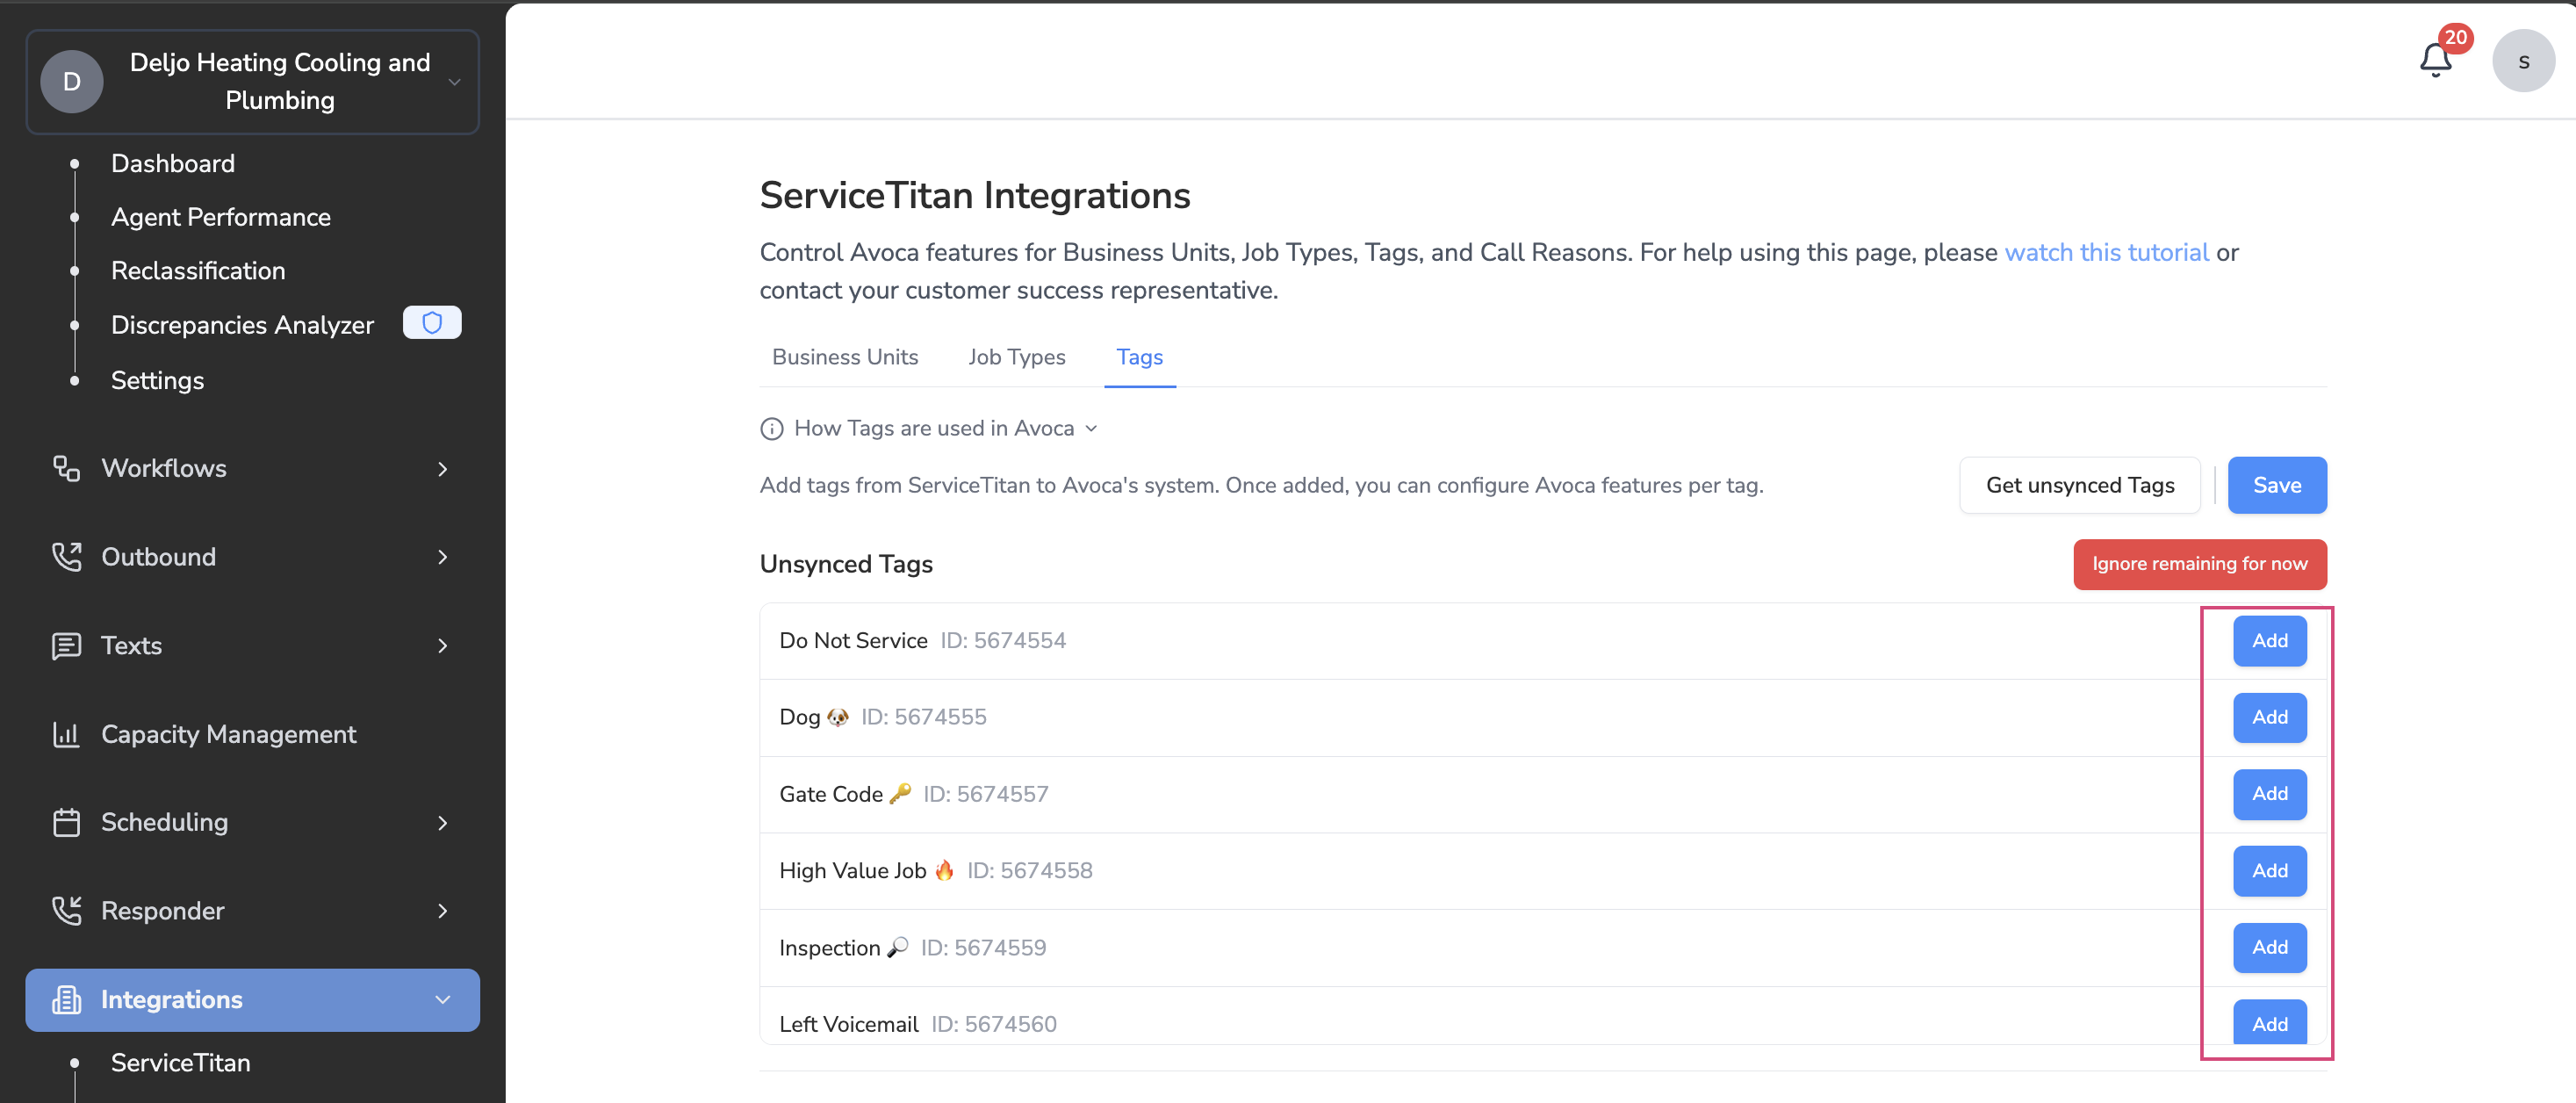
Task: Click the Responder incoming-call icon
Action: point(66,911)
